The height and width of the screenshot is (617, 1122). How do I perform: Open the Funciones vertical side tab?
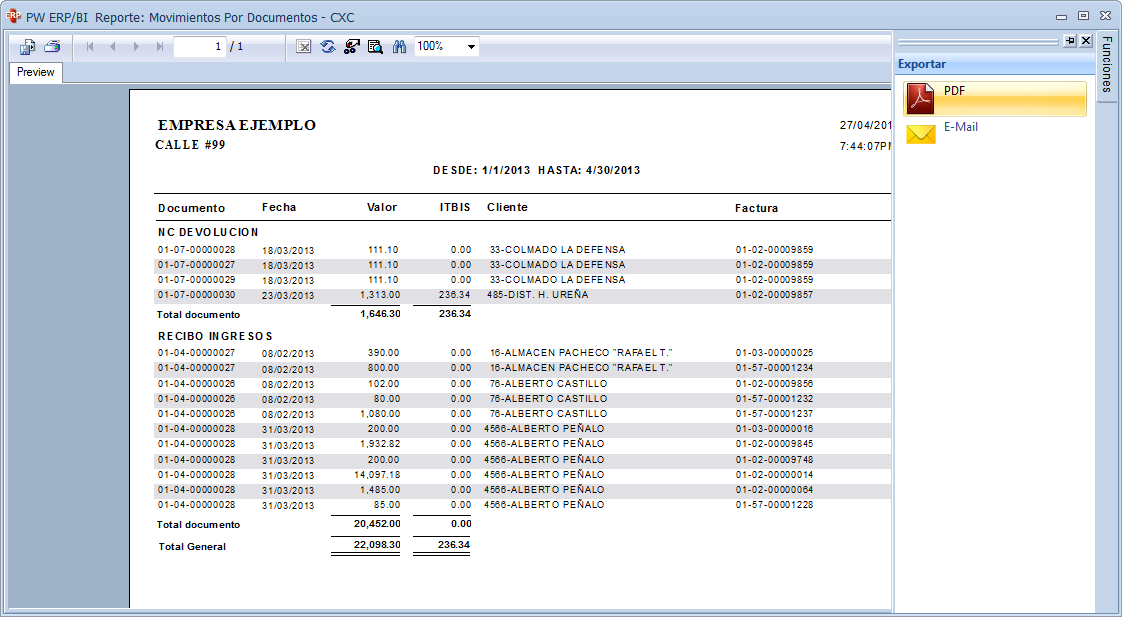click(1106, 64)
